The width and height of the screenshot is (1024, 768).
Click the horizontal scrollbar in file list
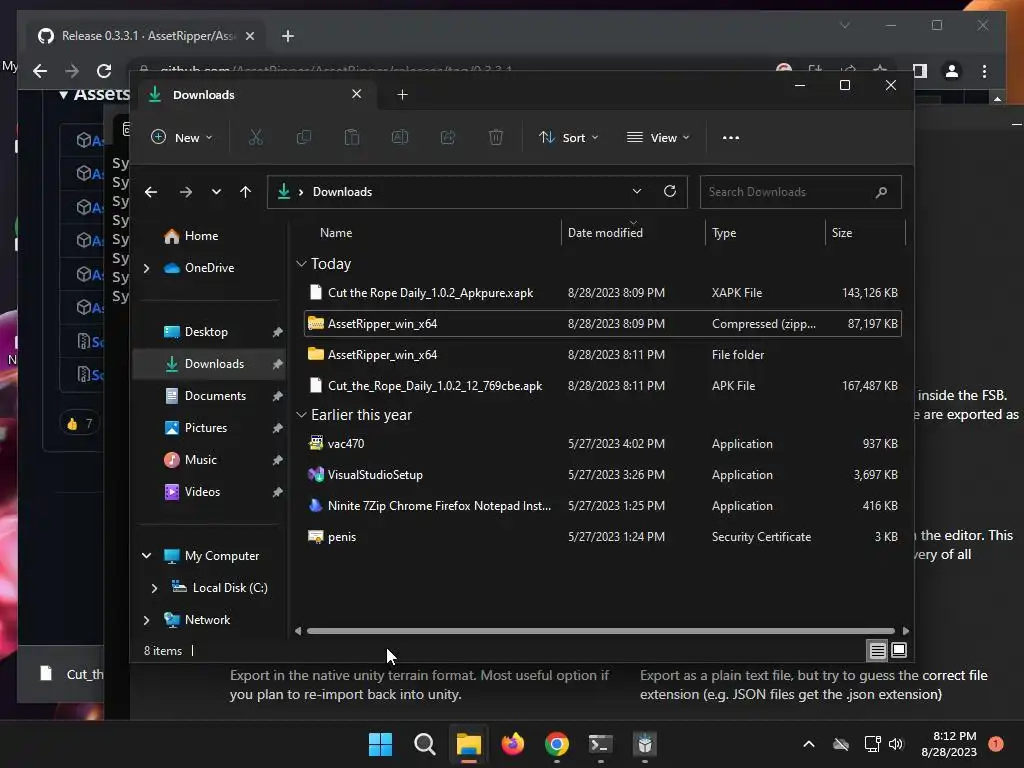coord(601,631)
